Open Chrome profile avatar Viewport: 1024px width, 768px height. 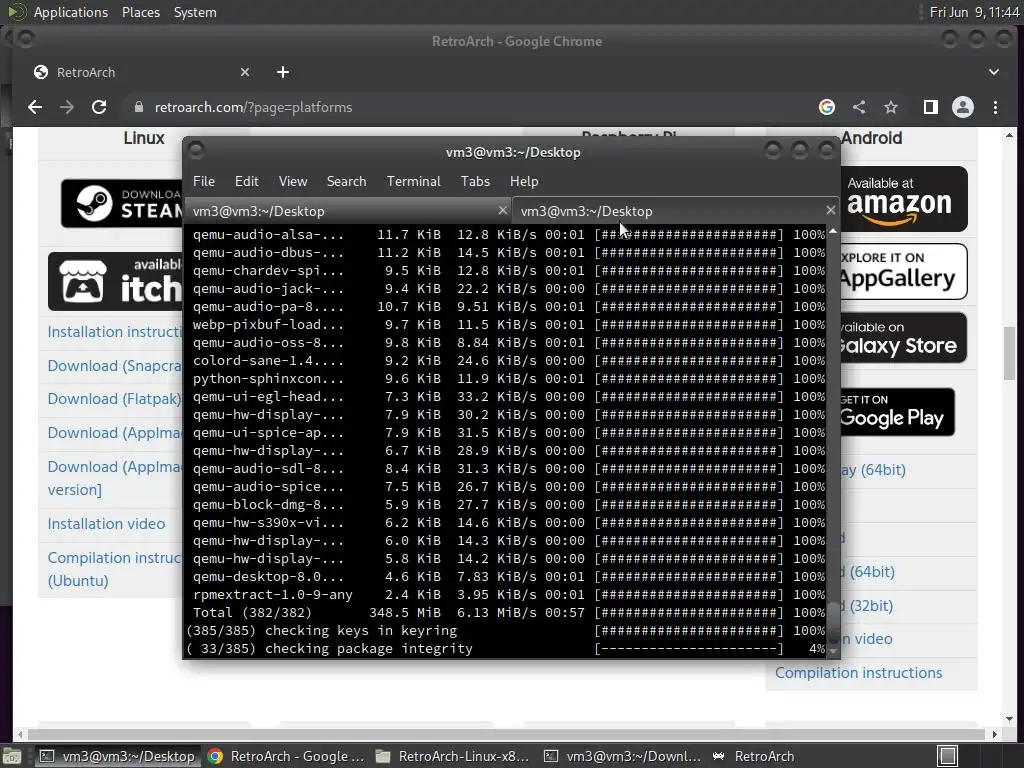[963, 107]
